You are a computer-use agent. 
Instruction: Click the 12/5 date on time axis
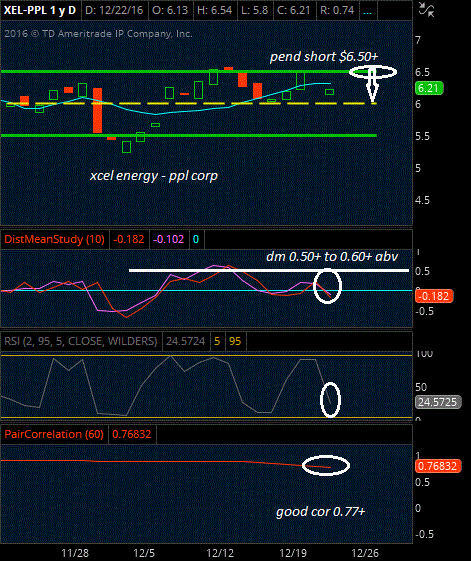click(x=144, y=553)
